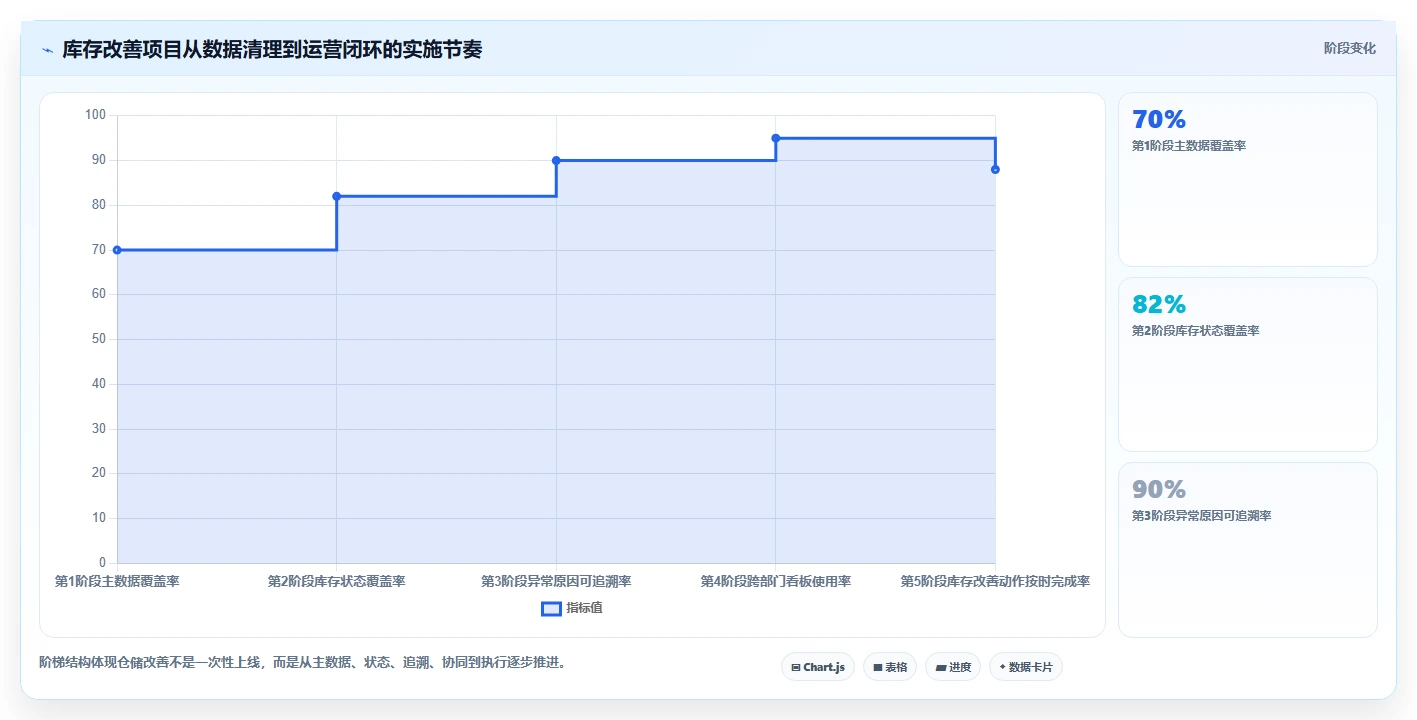Open the 90% 第3阶段异常原因可追溯率 card
Screen dimensions: 1417x720
coord(1247,549)
